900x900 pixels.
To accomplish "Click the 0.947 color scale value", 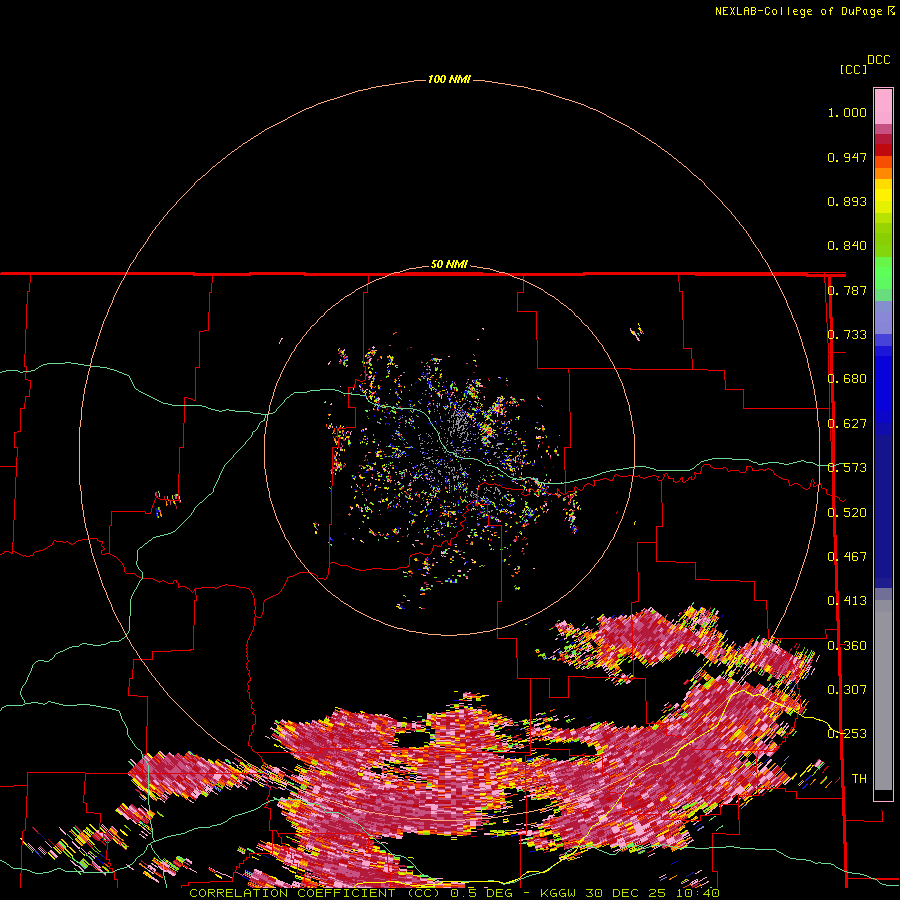I will [847, 157].
